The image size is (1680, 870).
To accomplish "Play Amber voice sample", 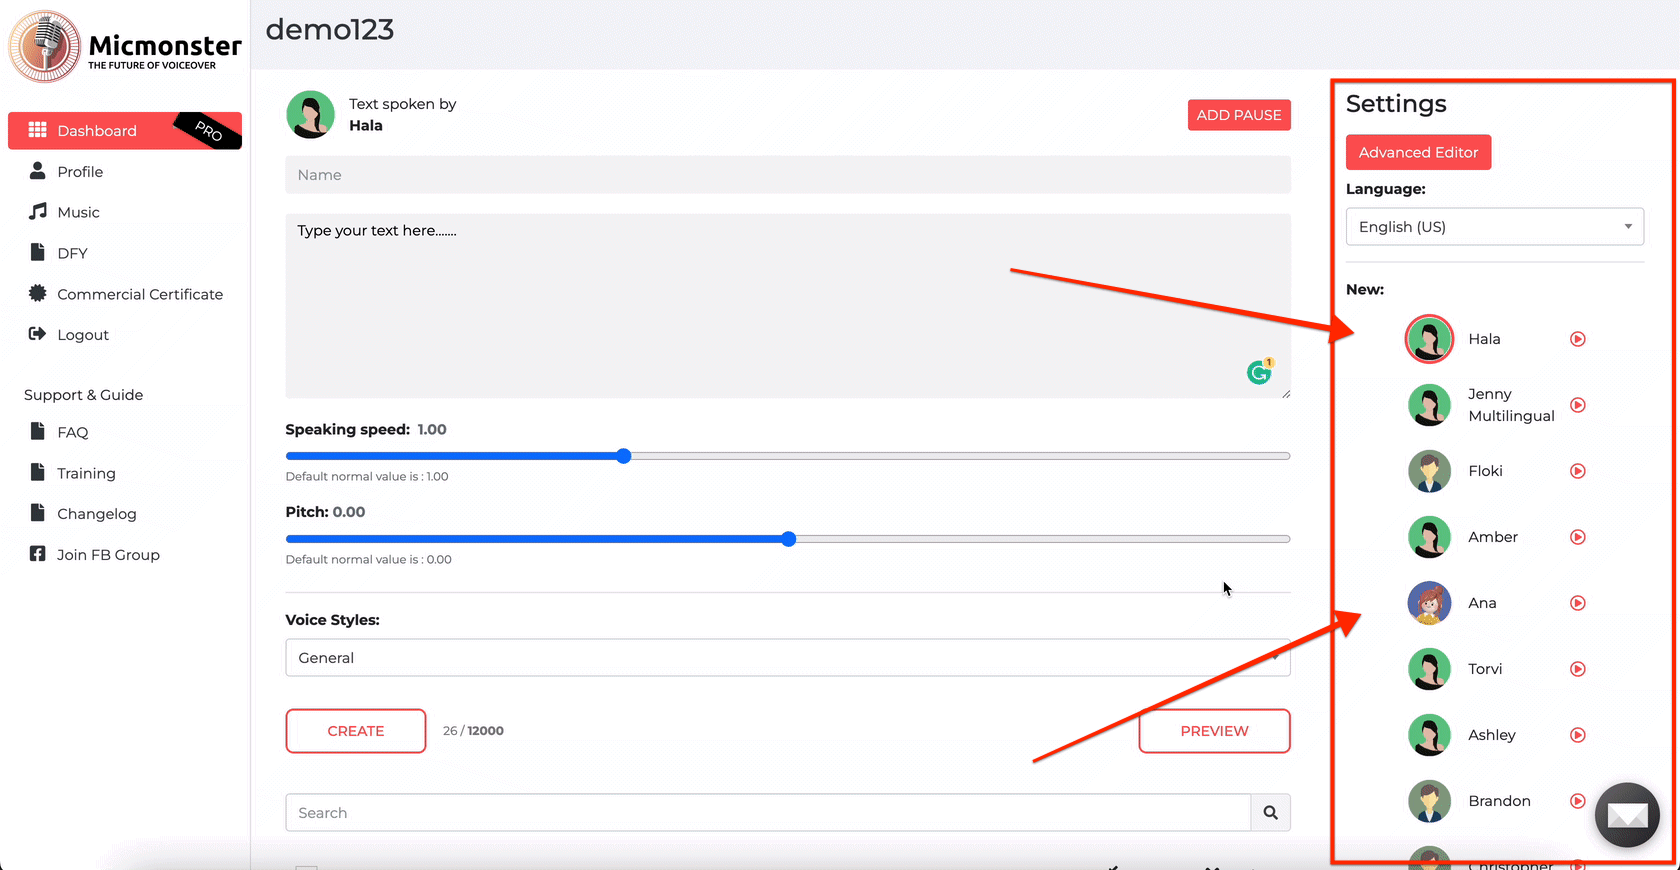I will point(1577,537).
